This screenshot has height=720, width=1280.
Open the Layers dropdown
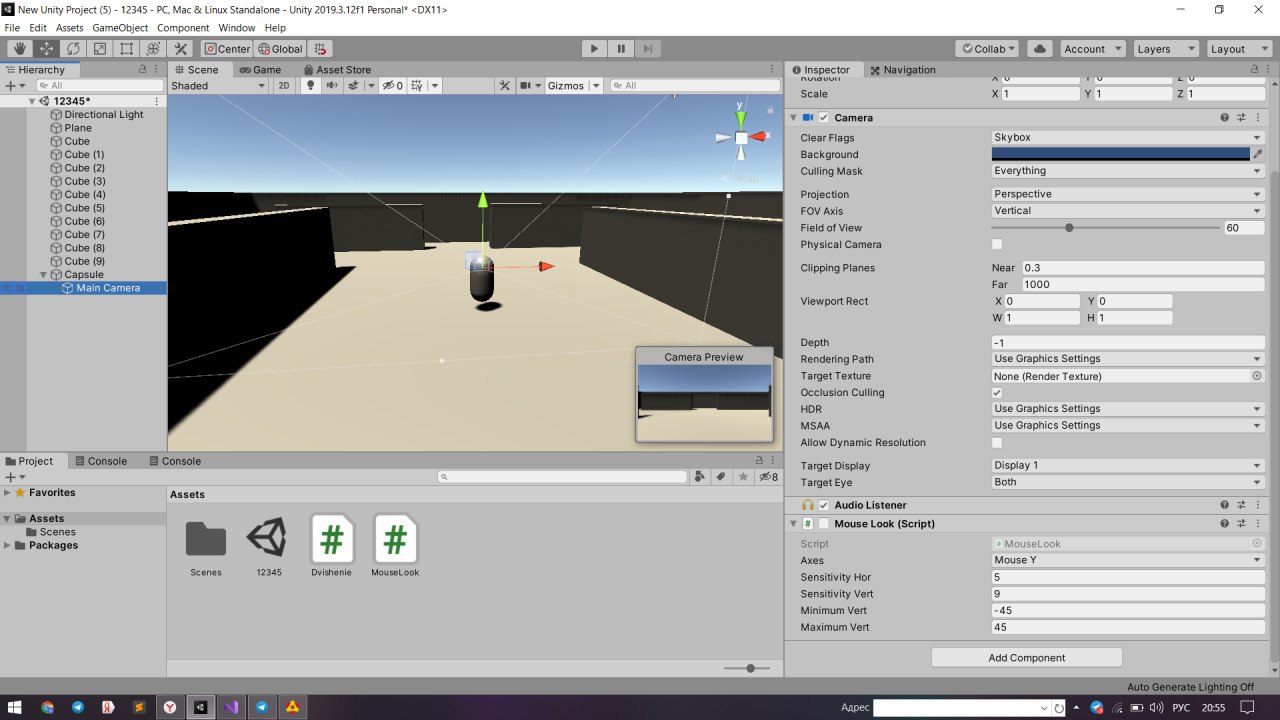(1164, 48)
